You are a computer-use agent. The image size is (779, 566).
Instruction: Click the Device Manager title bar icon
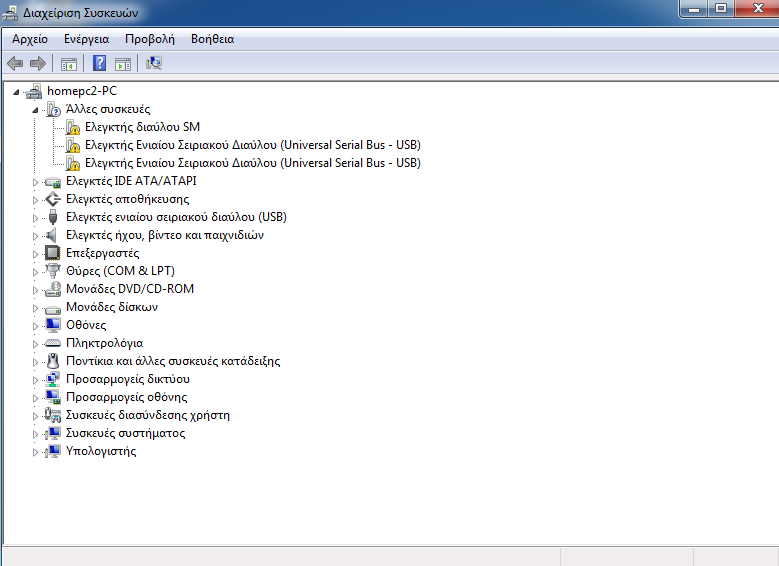coord(10,13)
